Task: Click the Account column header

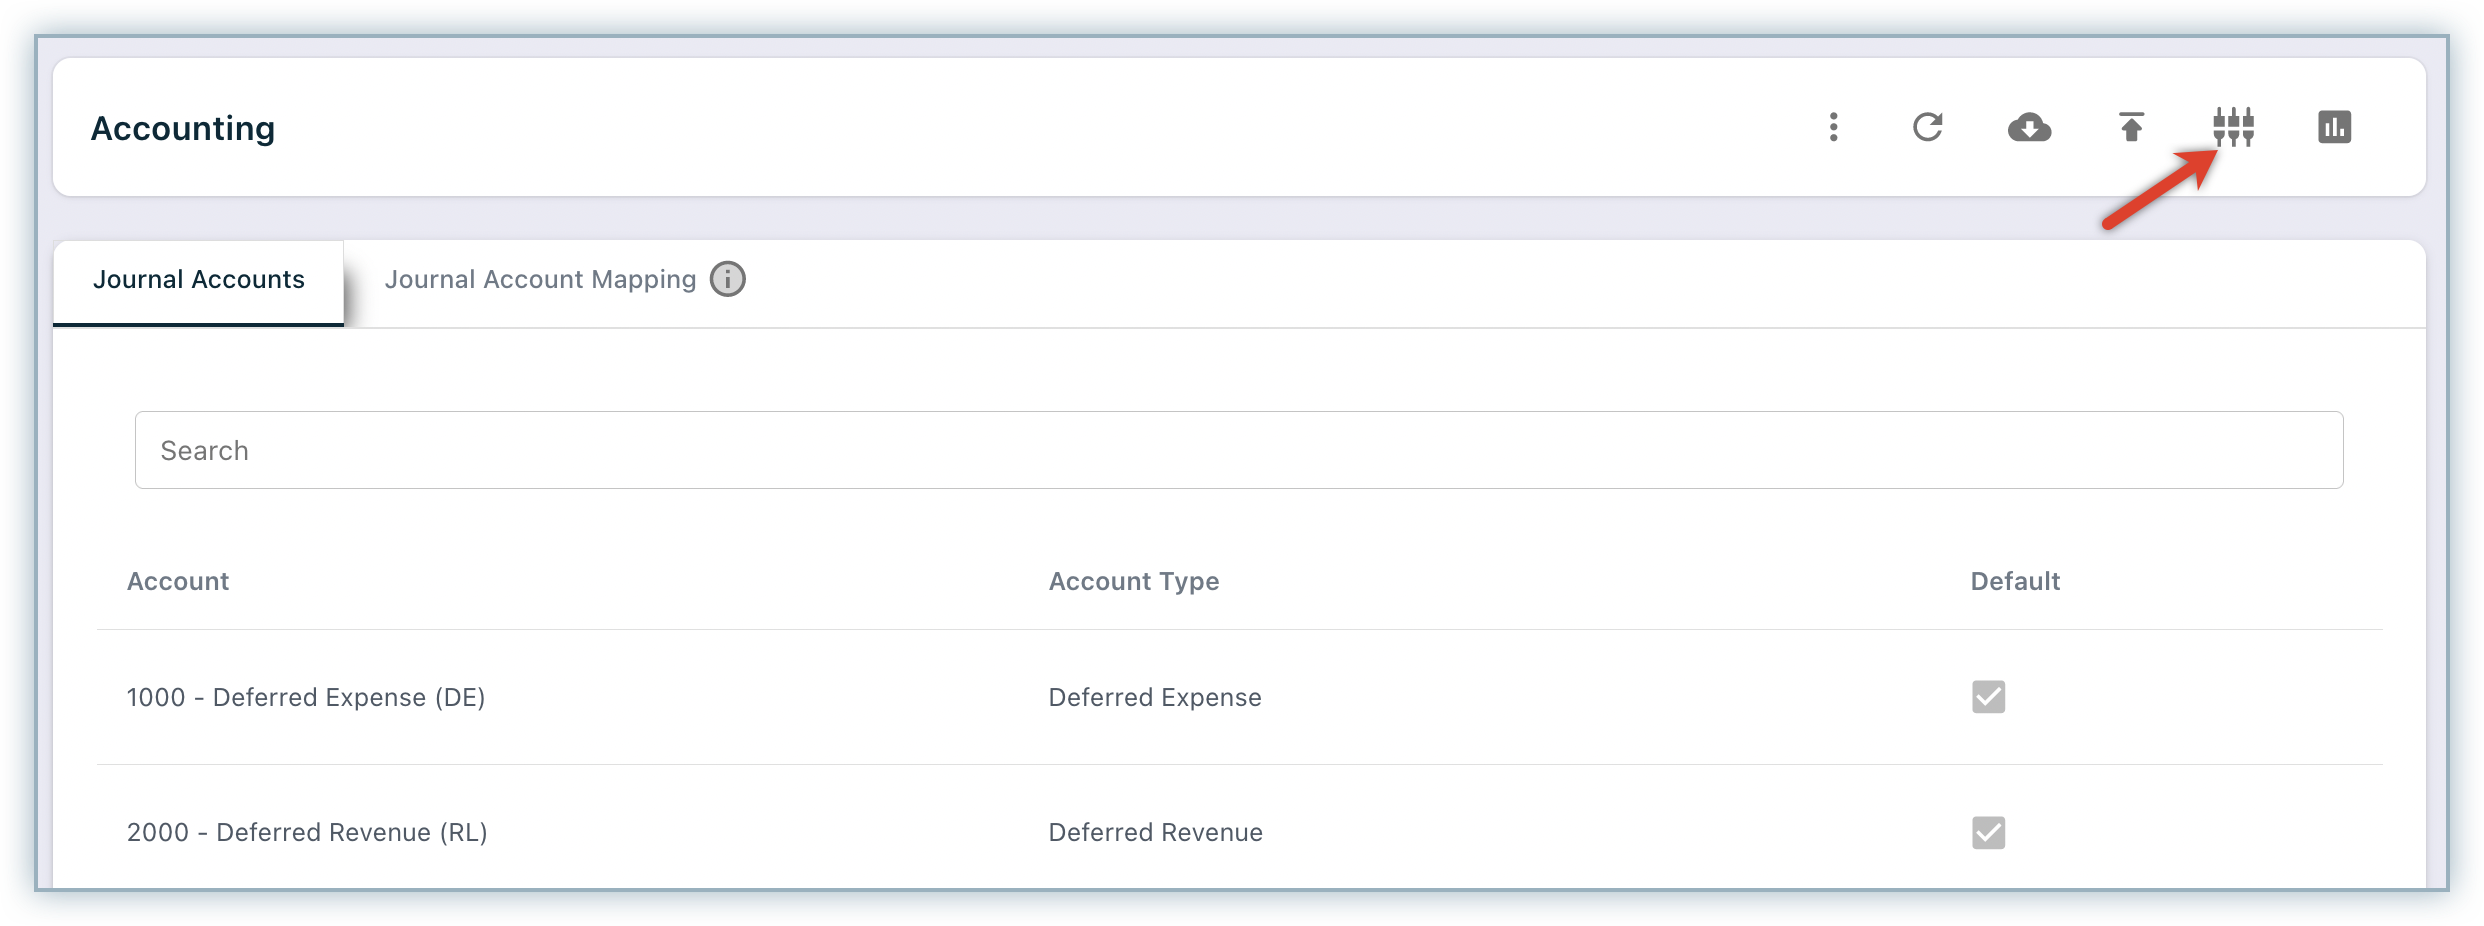Action: [x=178, y=582]
